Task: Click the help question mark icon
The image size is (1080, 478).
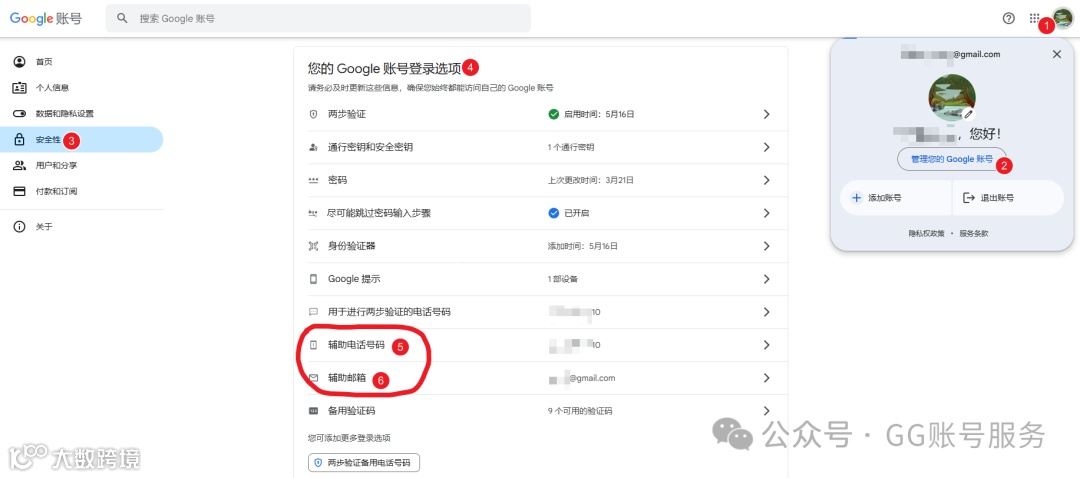Action: (x=1008, y=19)
